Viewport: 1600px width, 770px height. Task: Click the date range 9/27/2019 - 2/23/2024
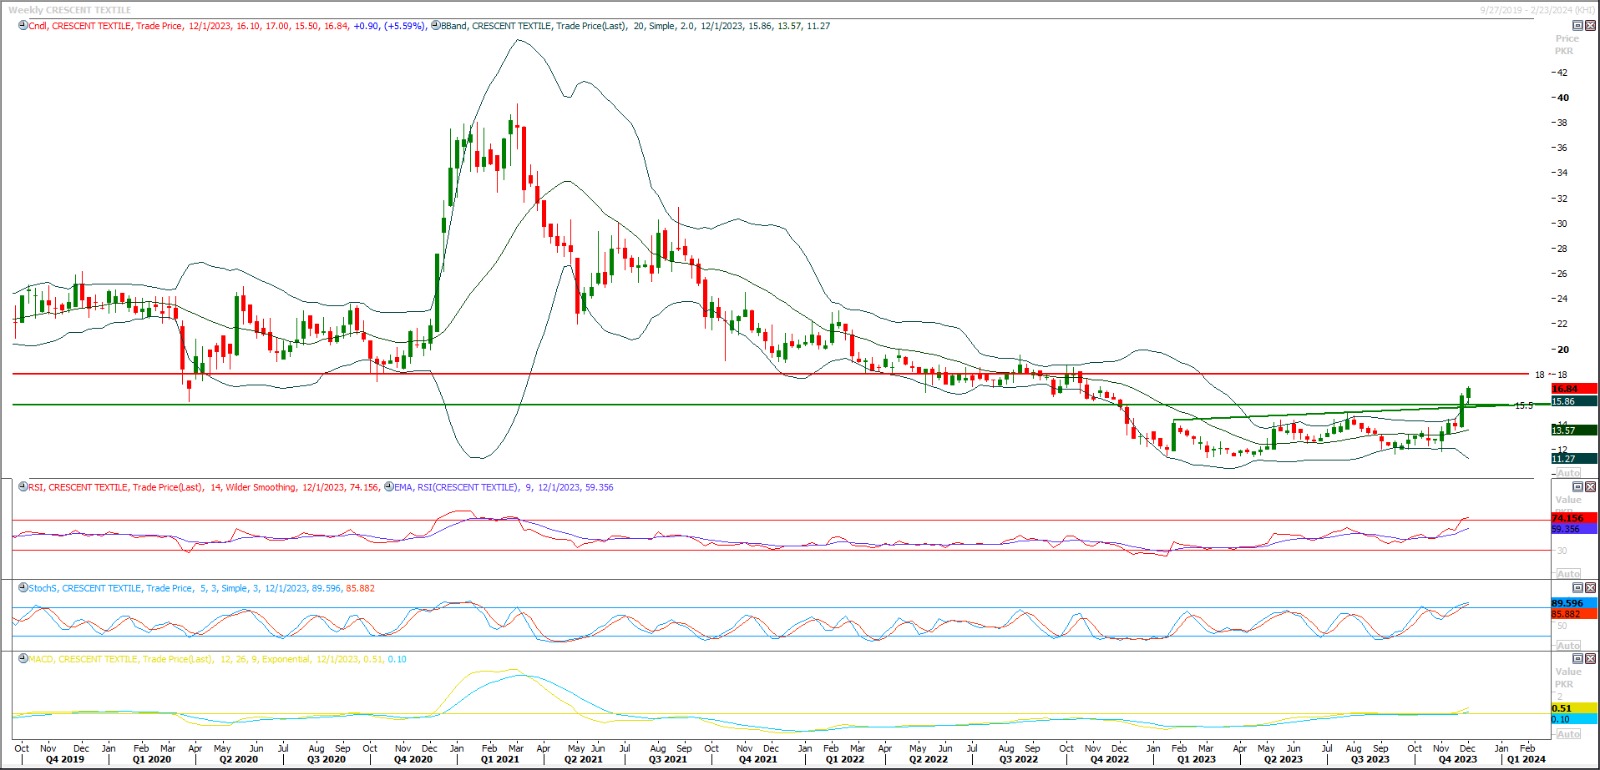[1537, 10]
